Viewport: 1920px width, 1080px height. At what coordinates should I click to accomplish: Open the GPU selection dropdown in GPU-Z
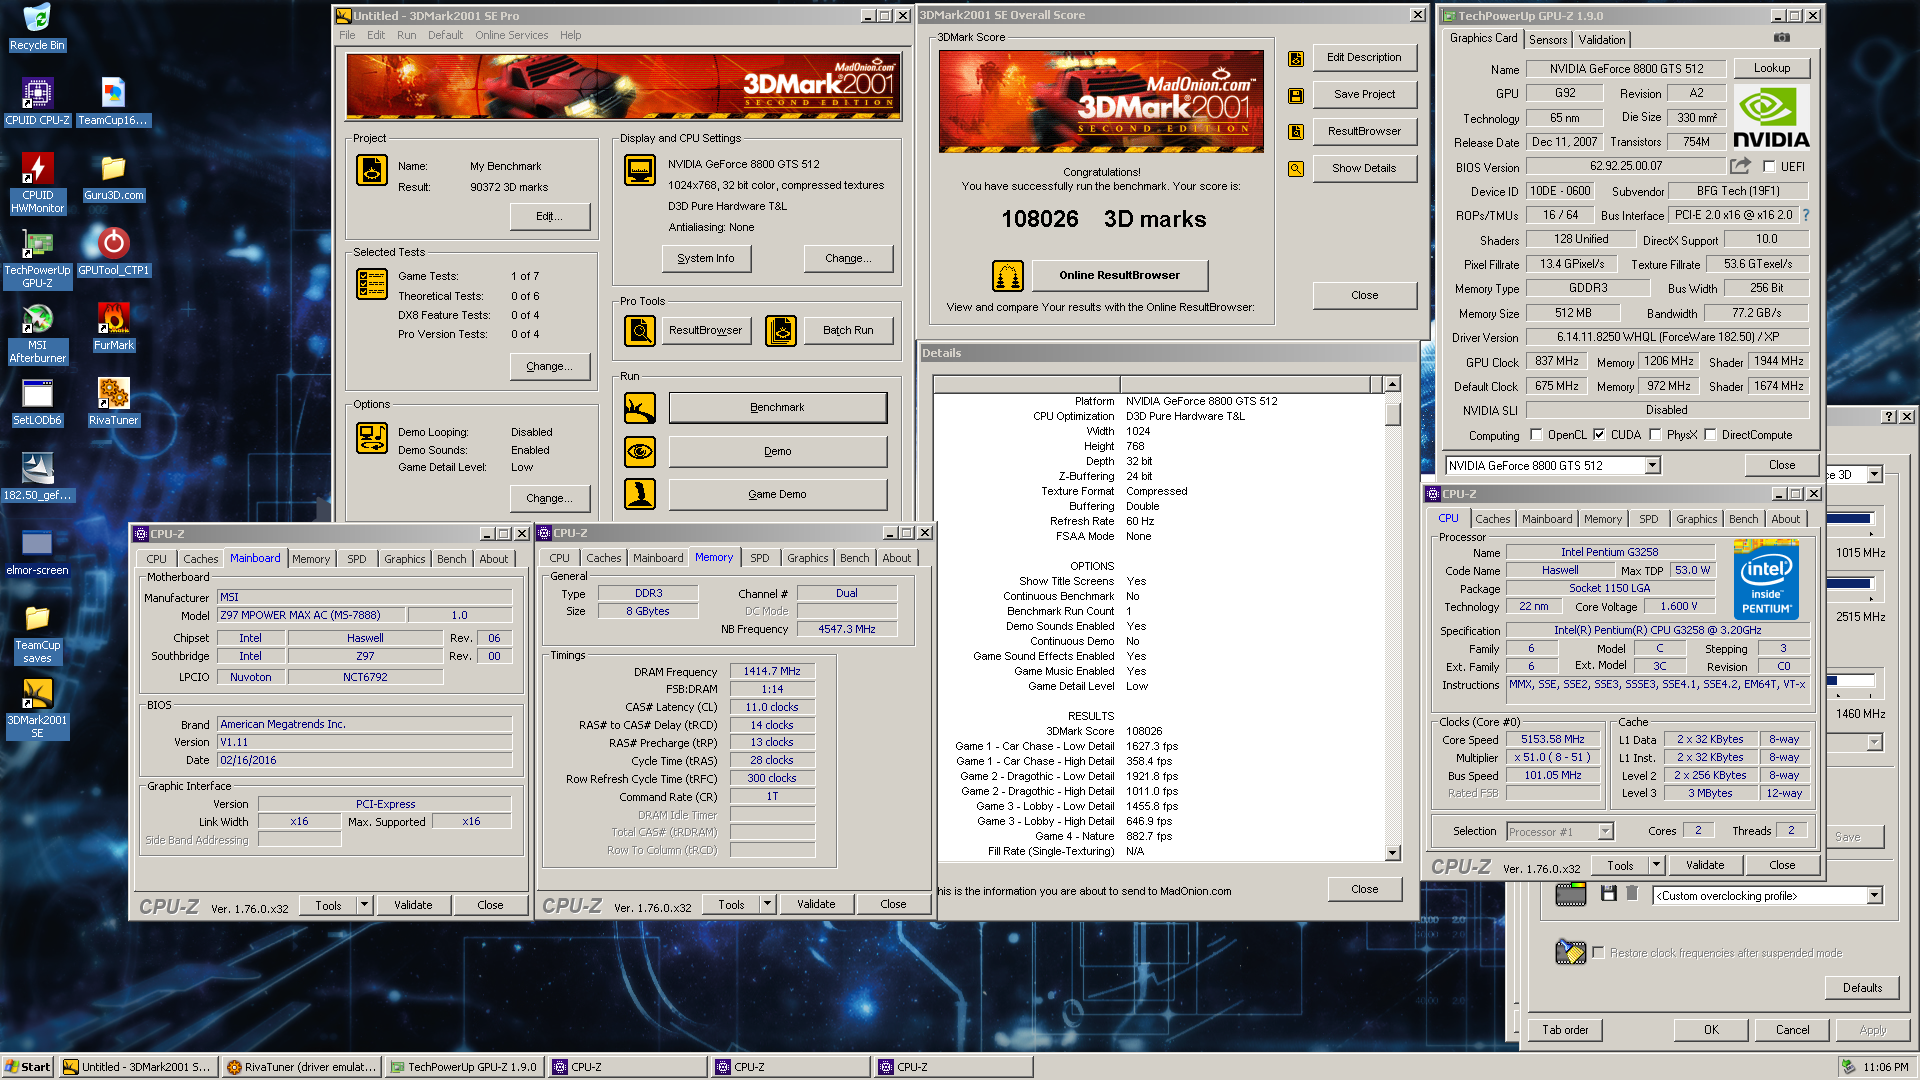click(1652, 465)
